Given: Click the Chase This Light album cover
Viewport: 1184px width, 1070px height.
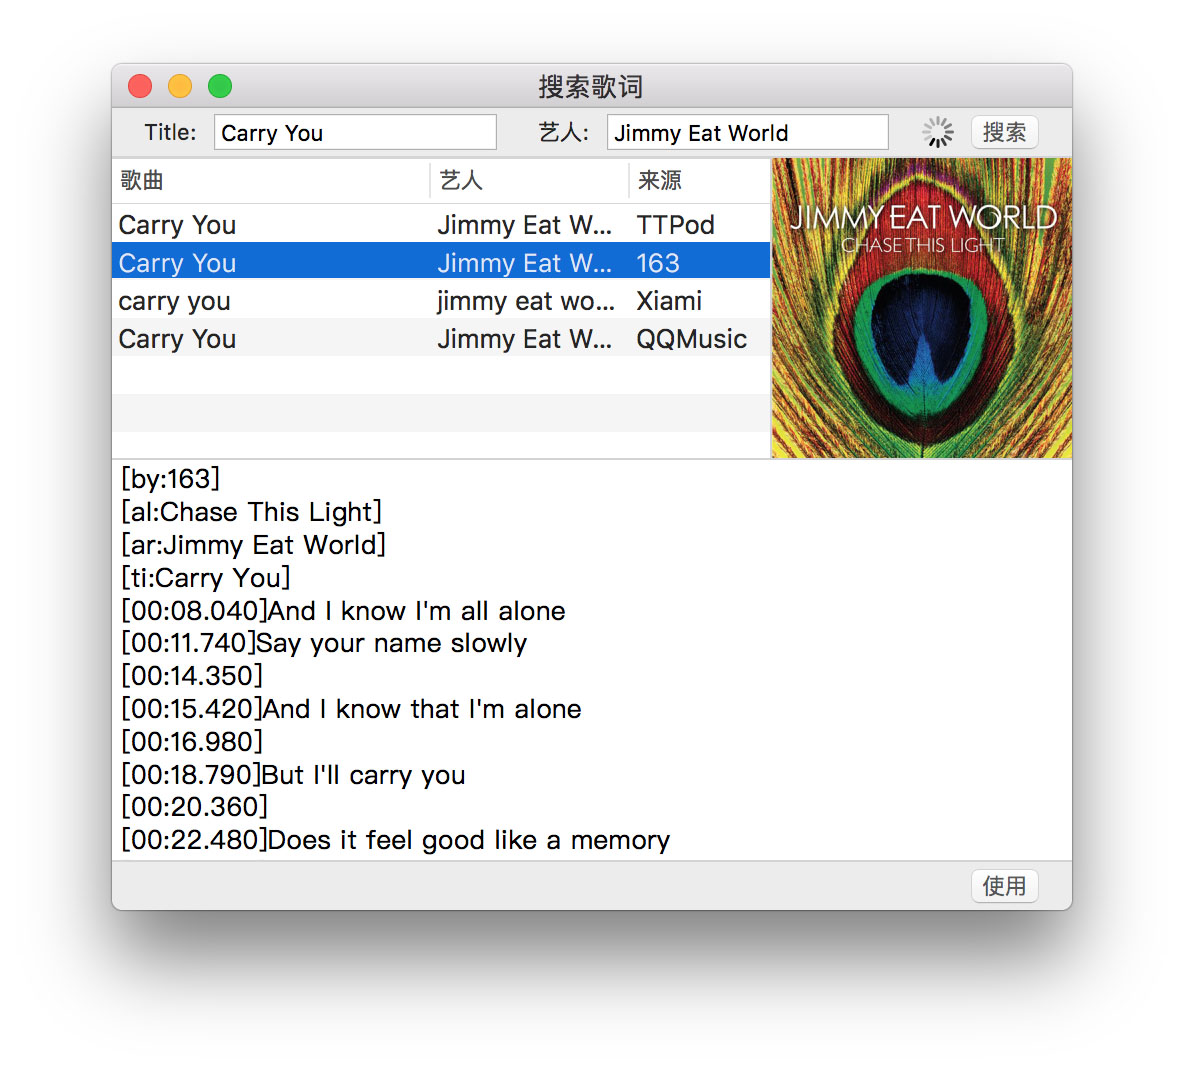Looking at the screenshot, I should tap(921, 308).
